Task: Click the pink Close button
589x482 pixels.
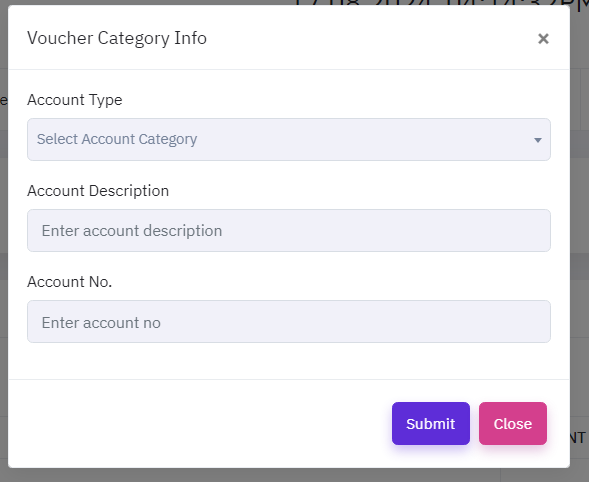Action: pos(513,423)
